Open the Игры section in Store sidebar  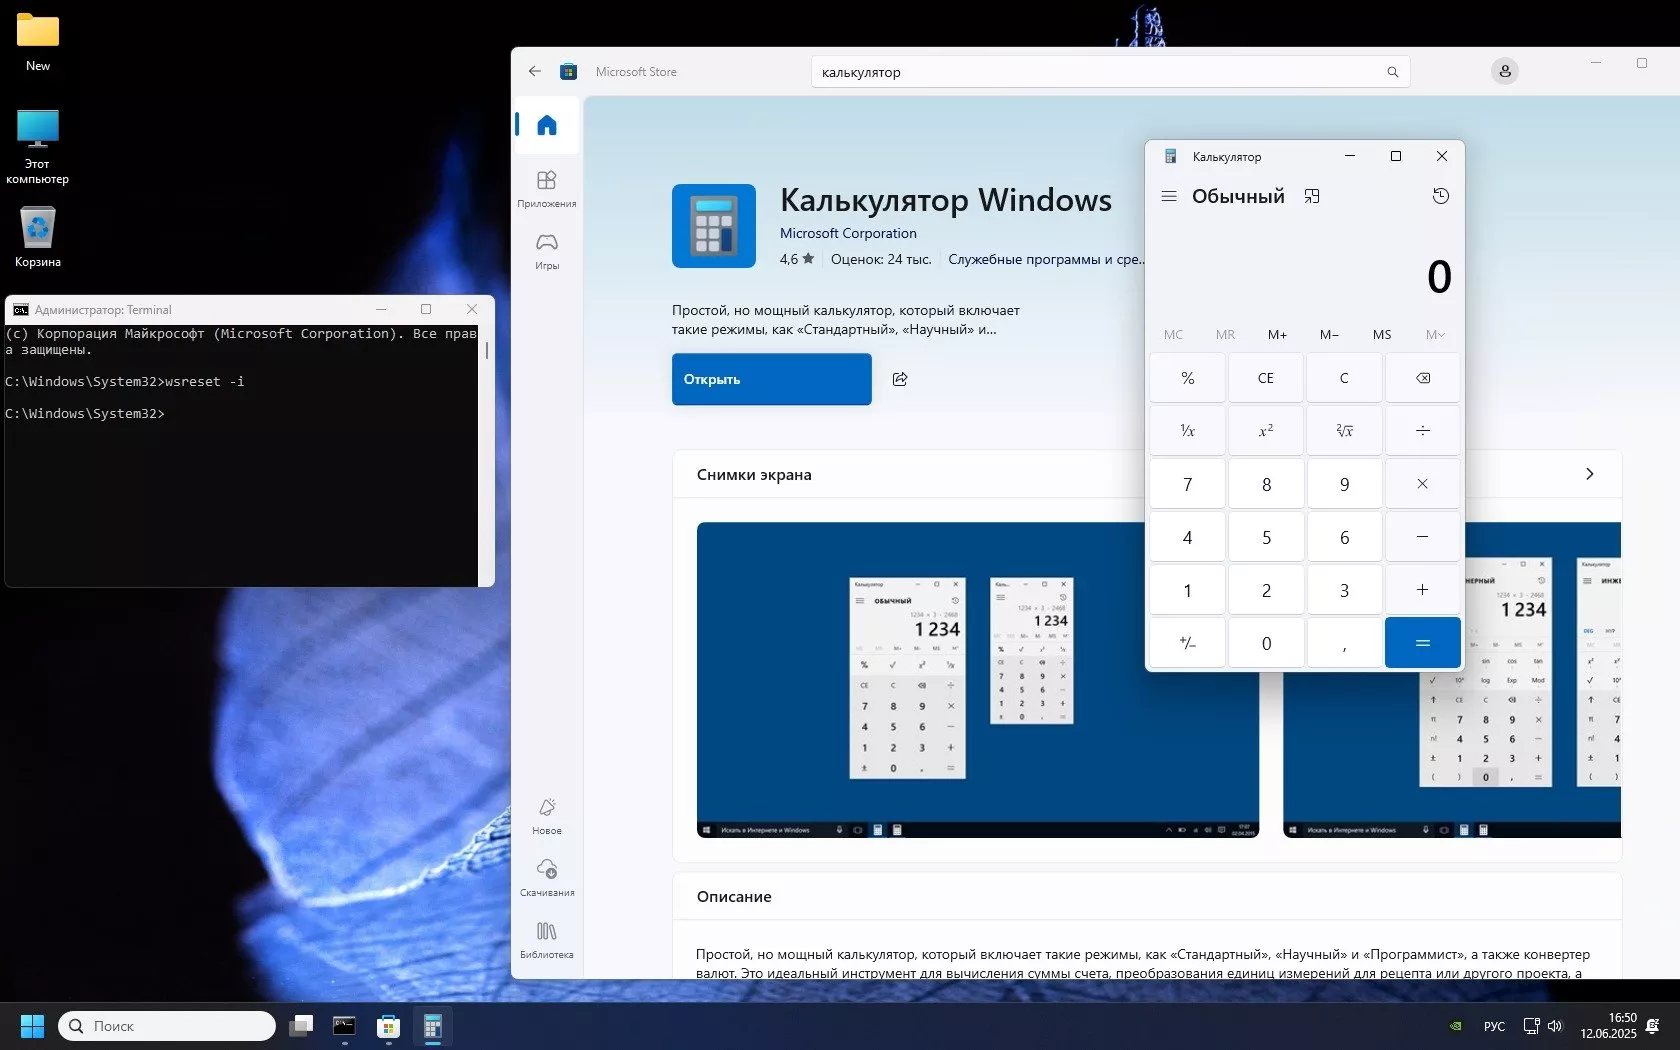coord(546,251)
